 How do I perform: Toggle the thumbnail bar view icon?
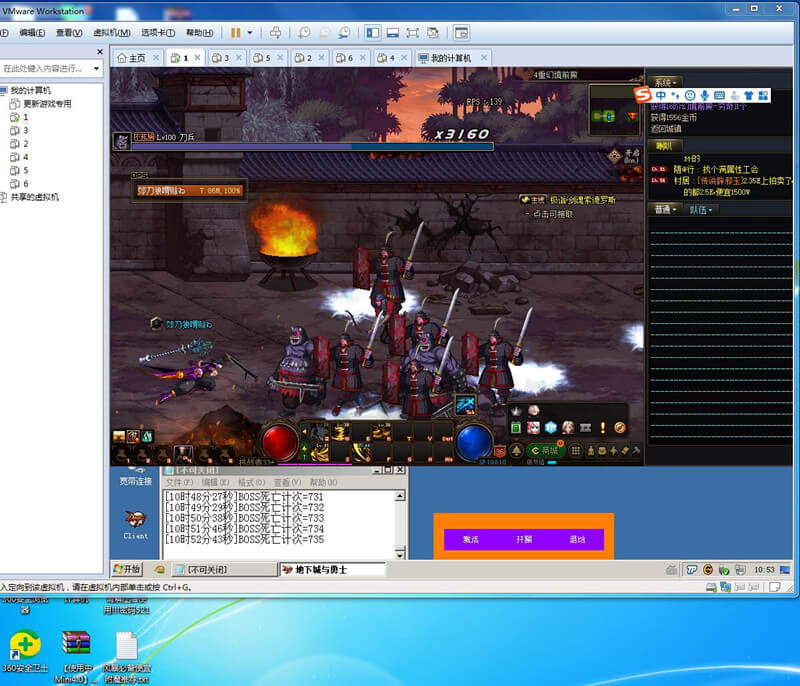point(393,33)
